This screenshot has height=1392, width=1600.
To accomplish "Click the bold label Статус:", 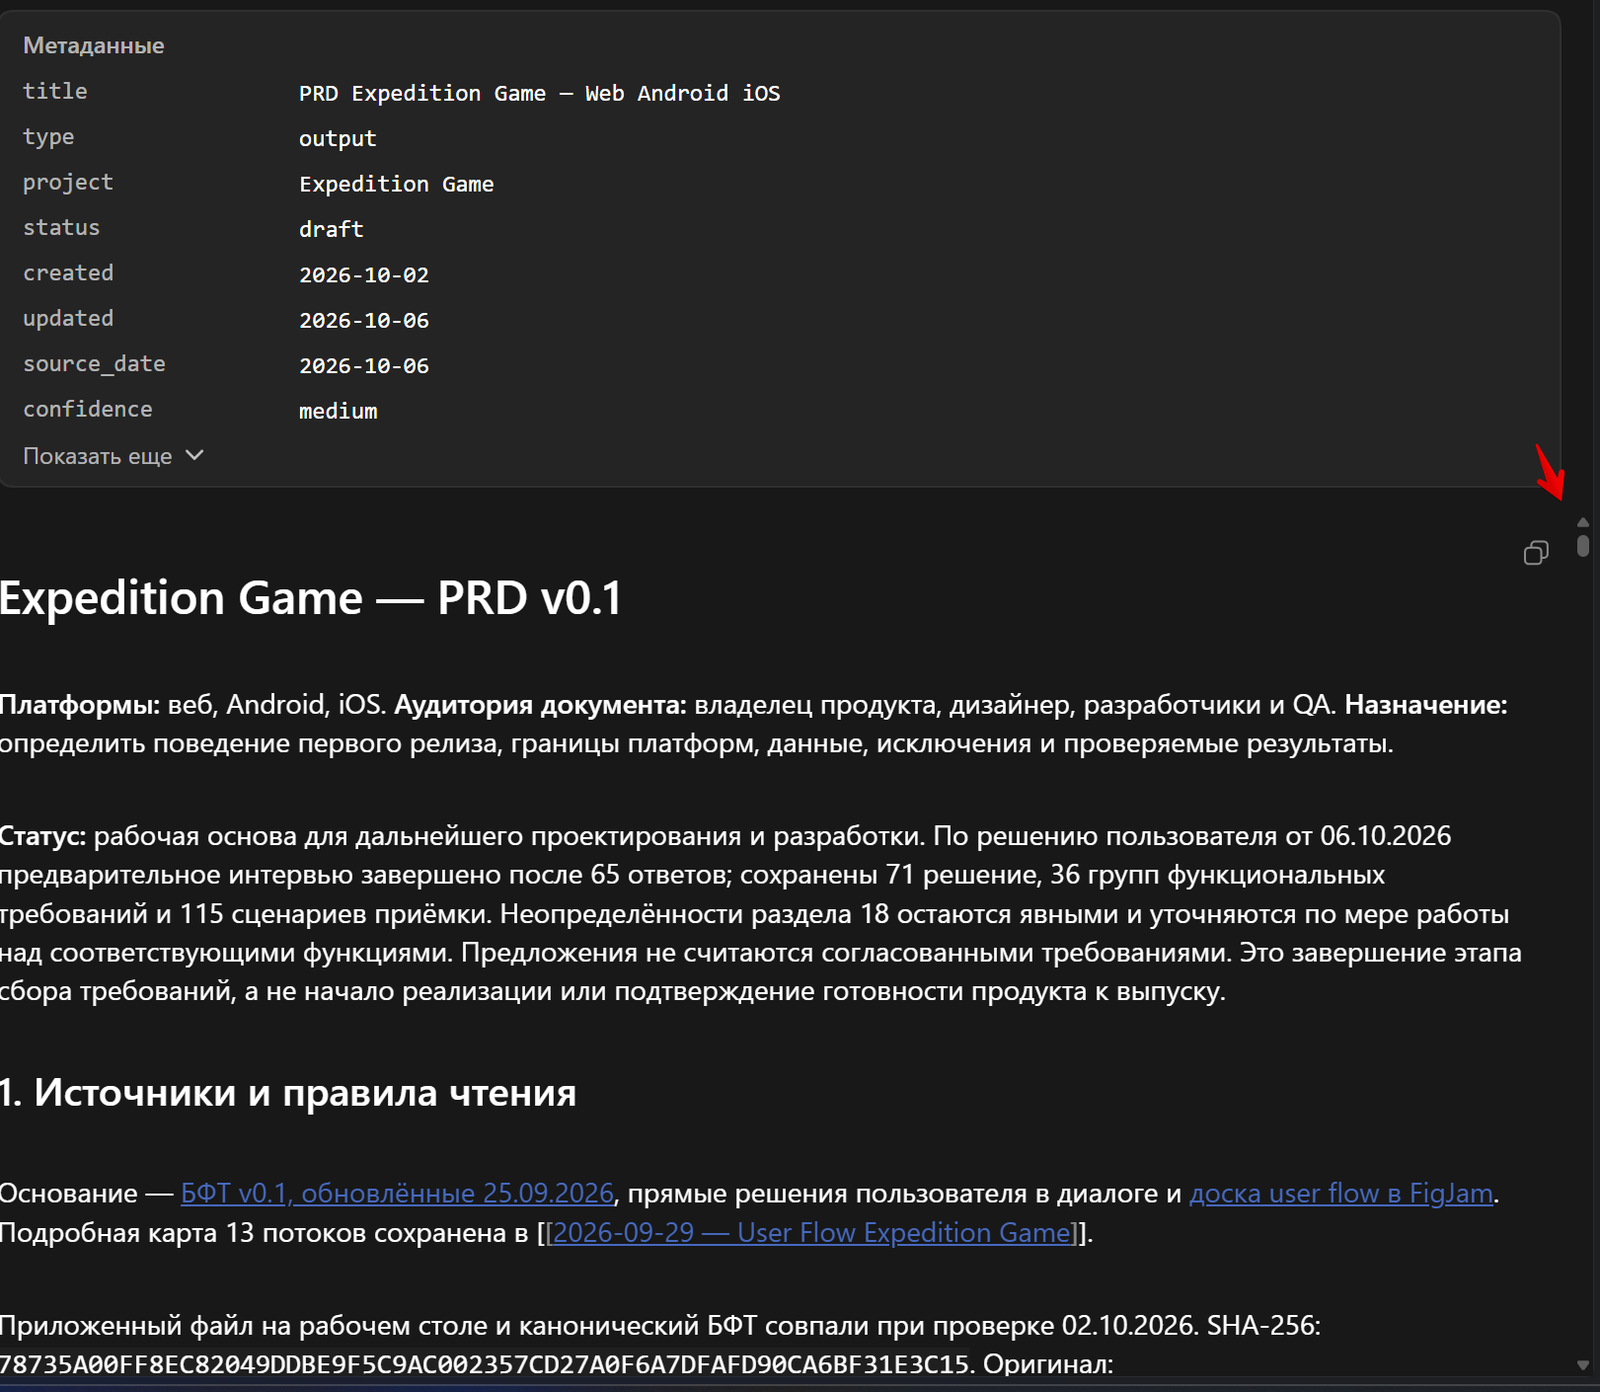I will click(43, 836).
